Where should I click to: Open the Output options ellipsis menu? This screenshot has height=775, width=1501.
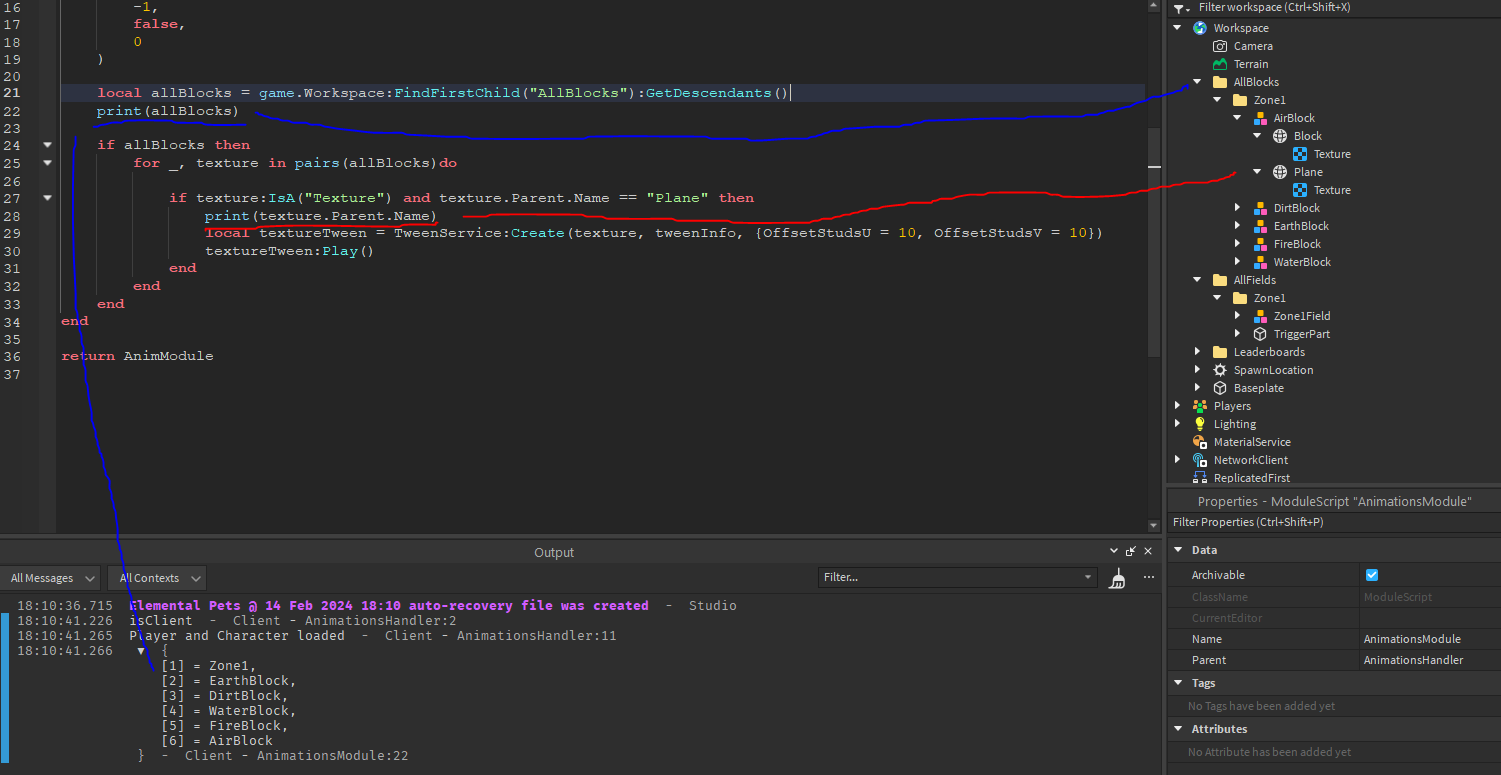1148,577
